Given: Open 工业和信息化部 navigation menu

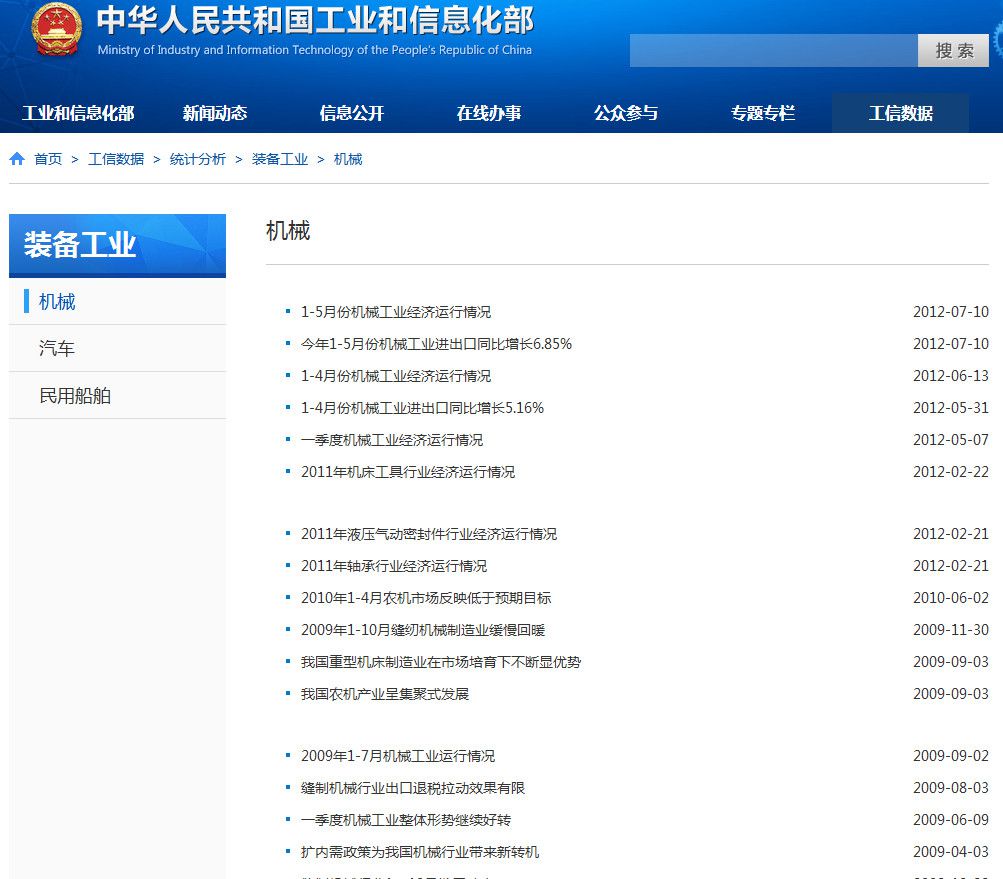Looking at the screenshot, I should click(78, 113).
